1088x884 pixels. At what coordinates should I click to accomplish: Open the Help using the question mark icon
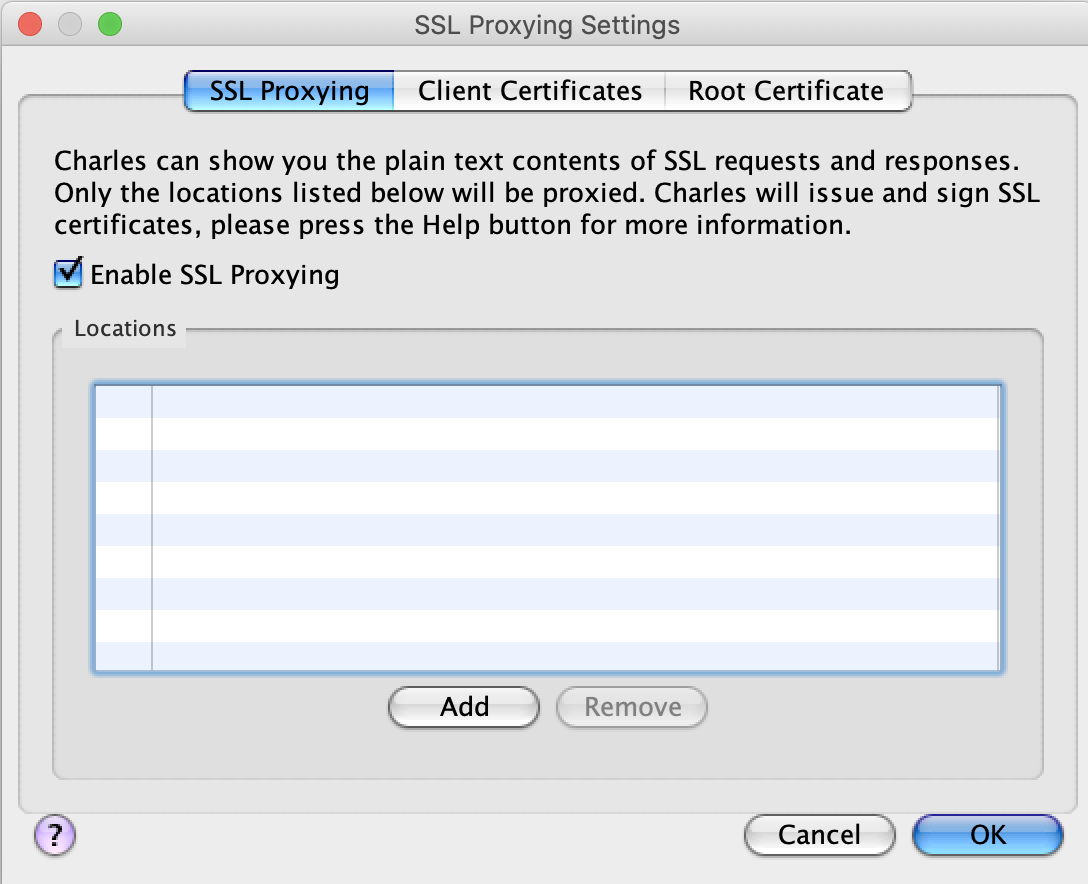click(54, 837)
